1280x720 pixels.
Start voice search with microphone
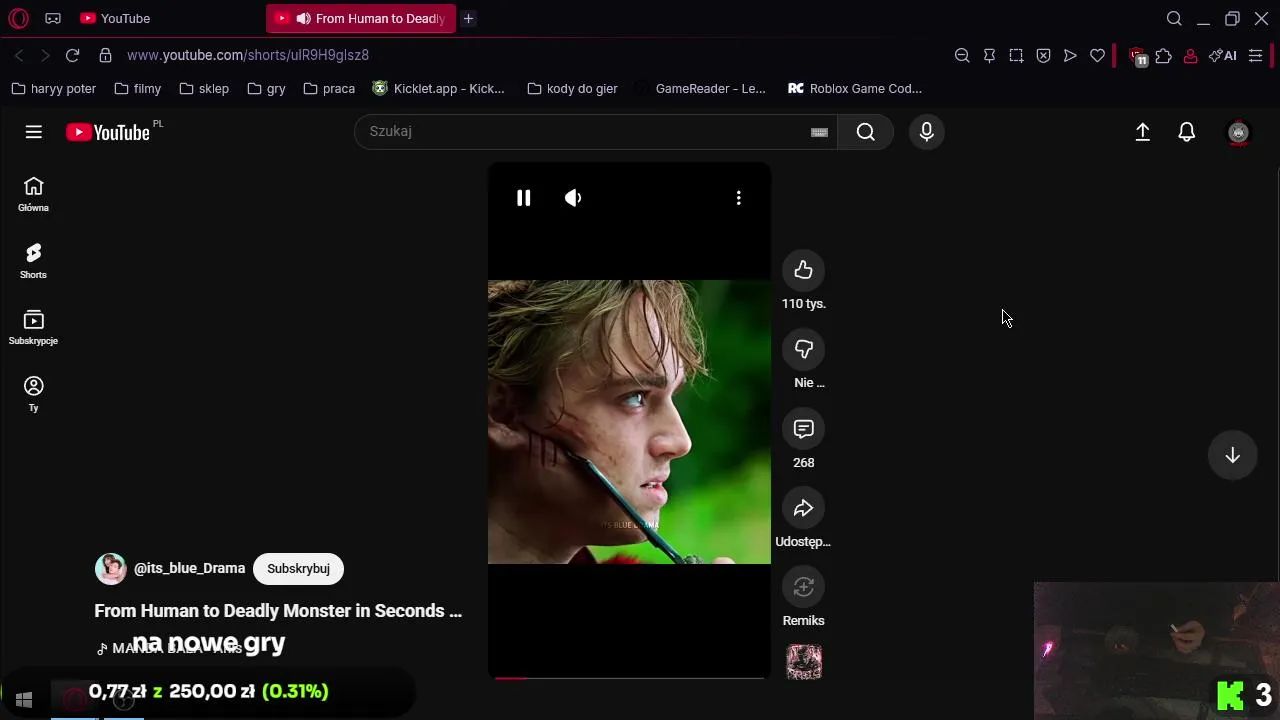click(927, 132)
